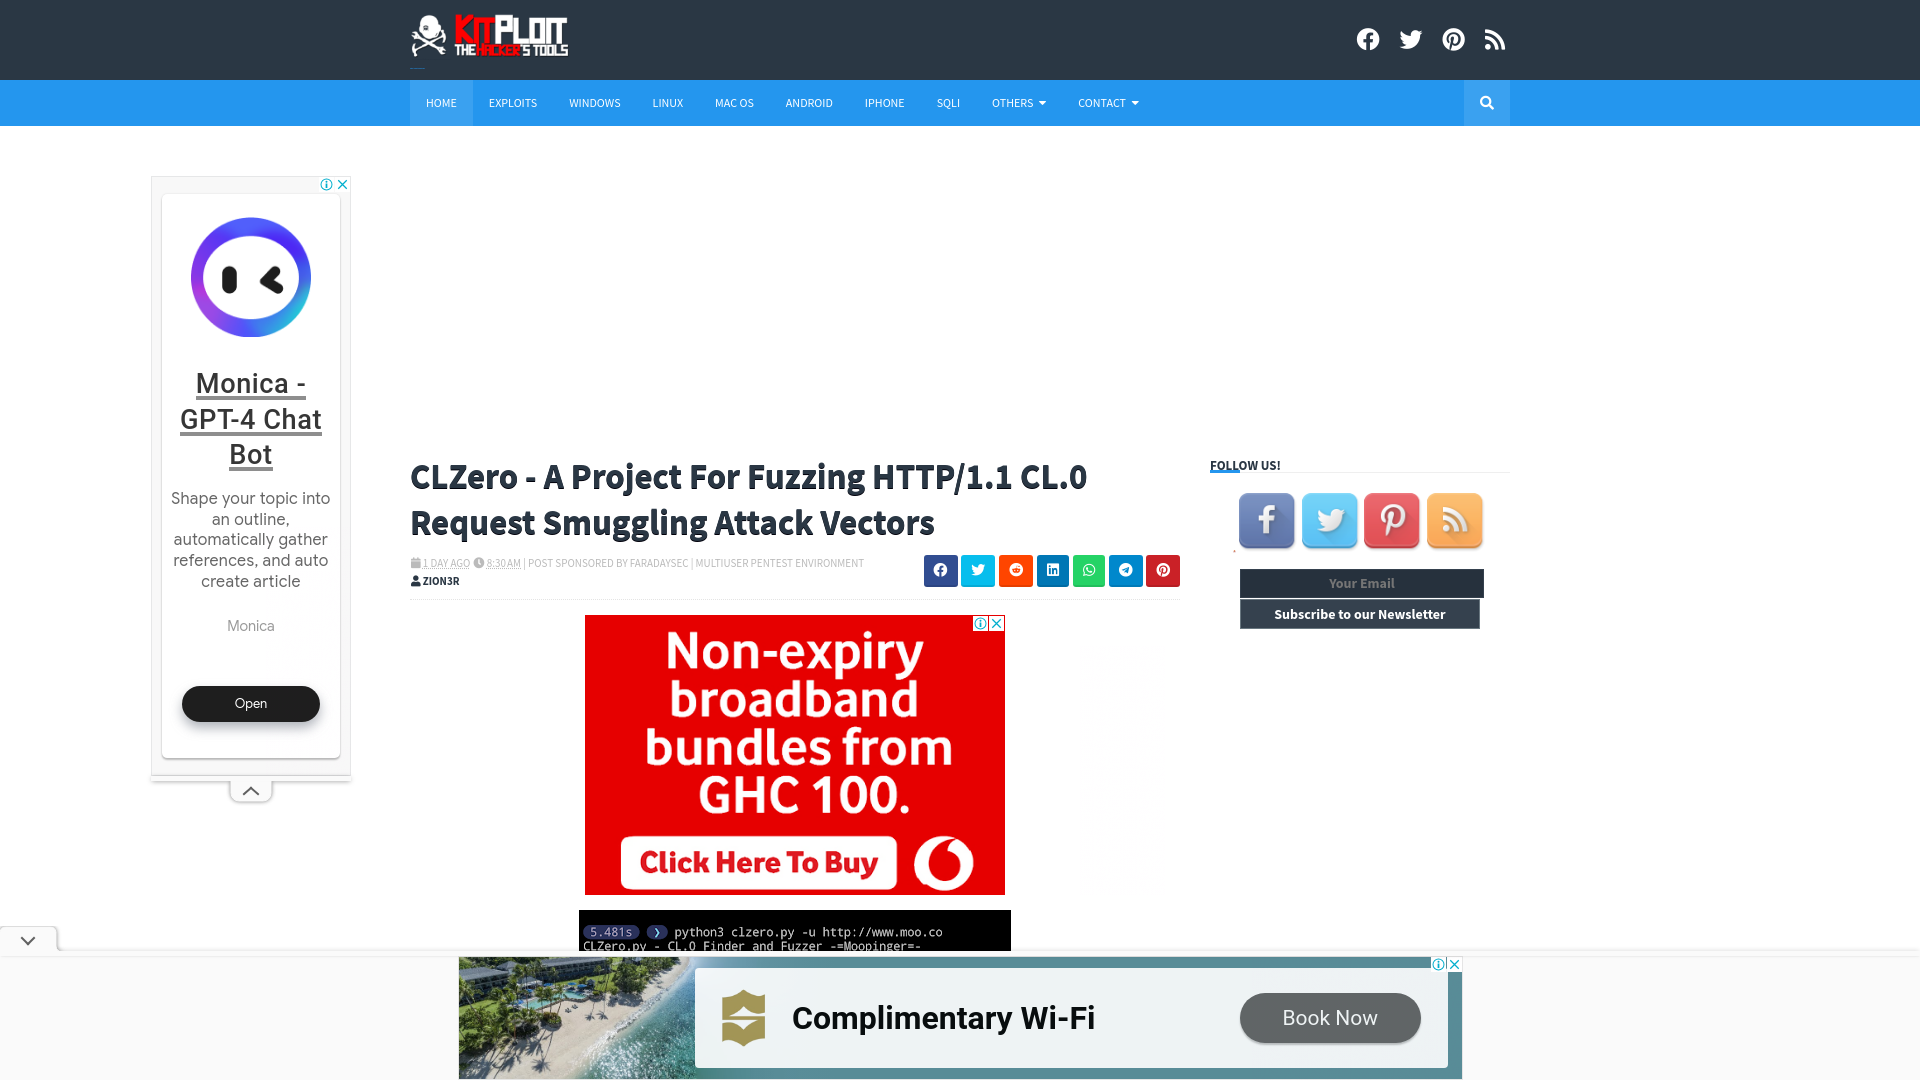Click the RSS feed icon in header
This screenshot has height=1080, width=1920.
click(x=1494, y=40)
